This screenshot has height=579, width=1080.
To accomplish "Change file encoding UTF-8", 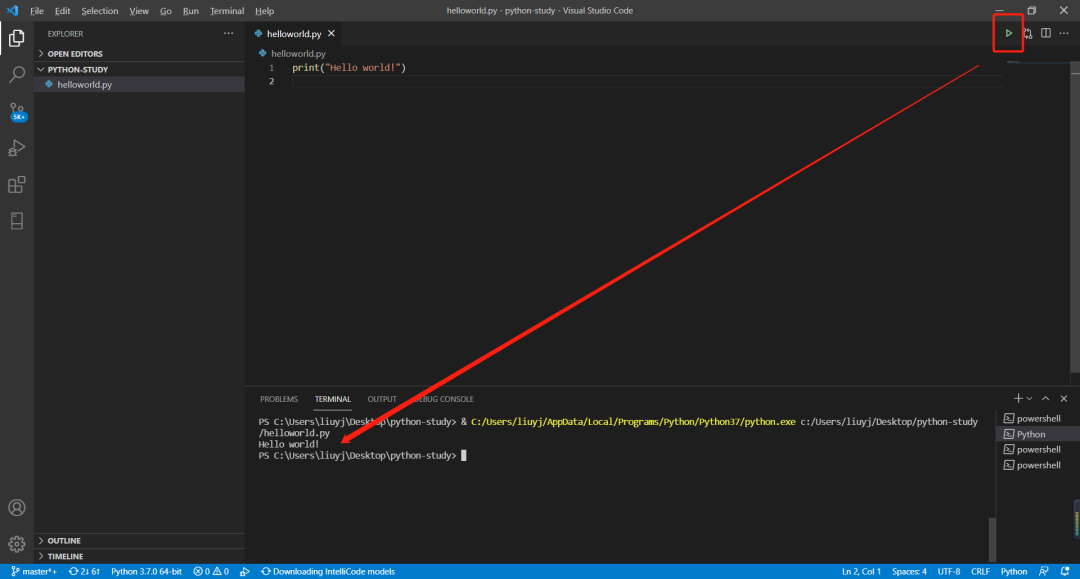I will 948,571.
